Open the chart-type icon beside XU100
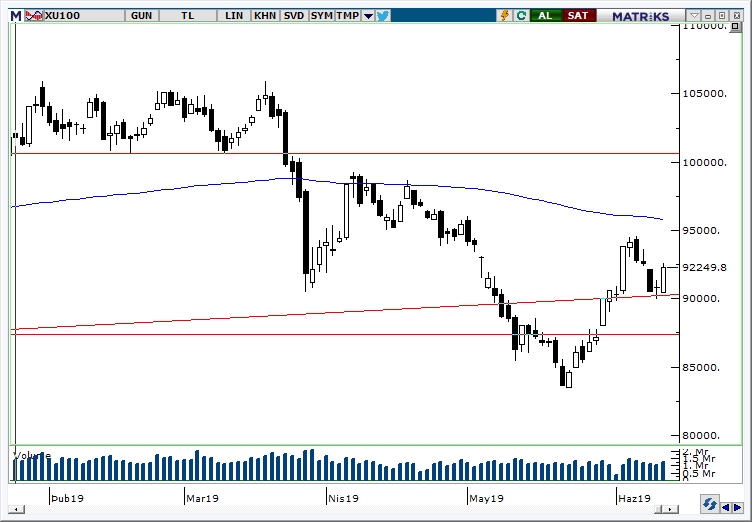752x522 pixels. click(34, 16)
